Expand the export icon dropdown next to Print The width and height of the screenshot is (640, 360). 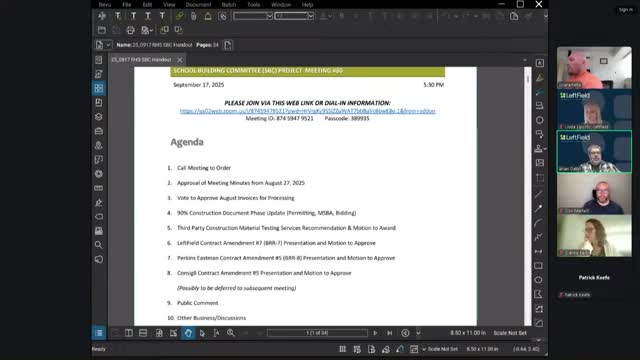[x=151, y=30]
